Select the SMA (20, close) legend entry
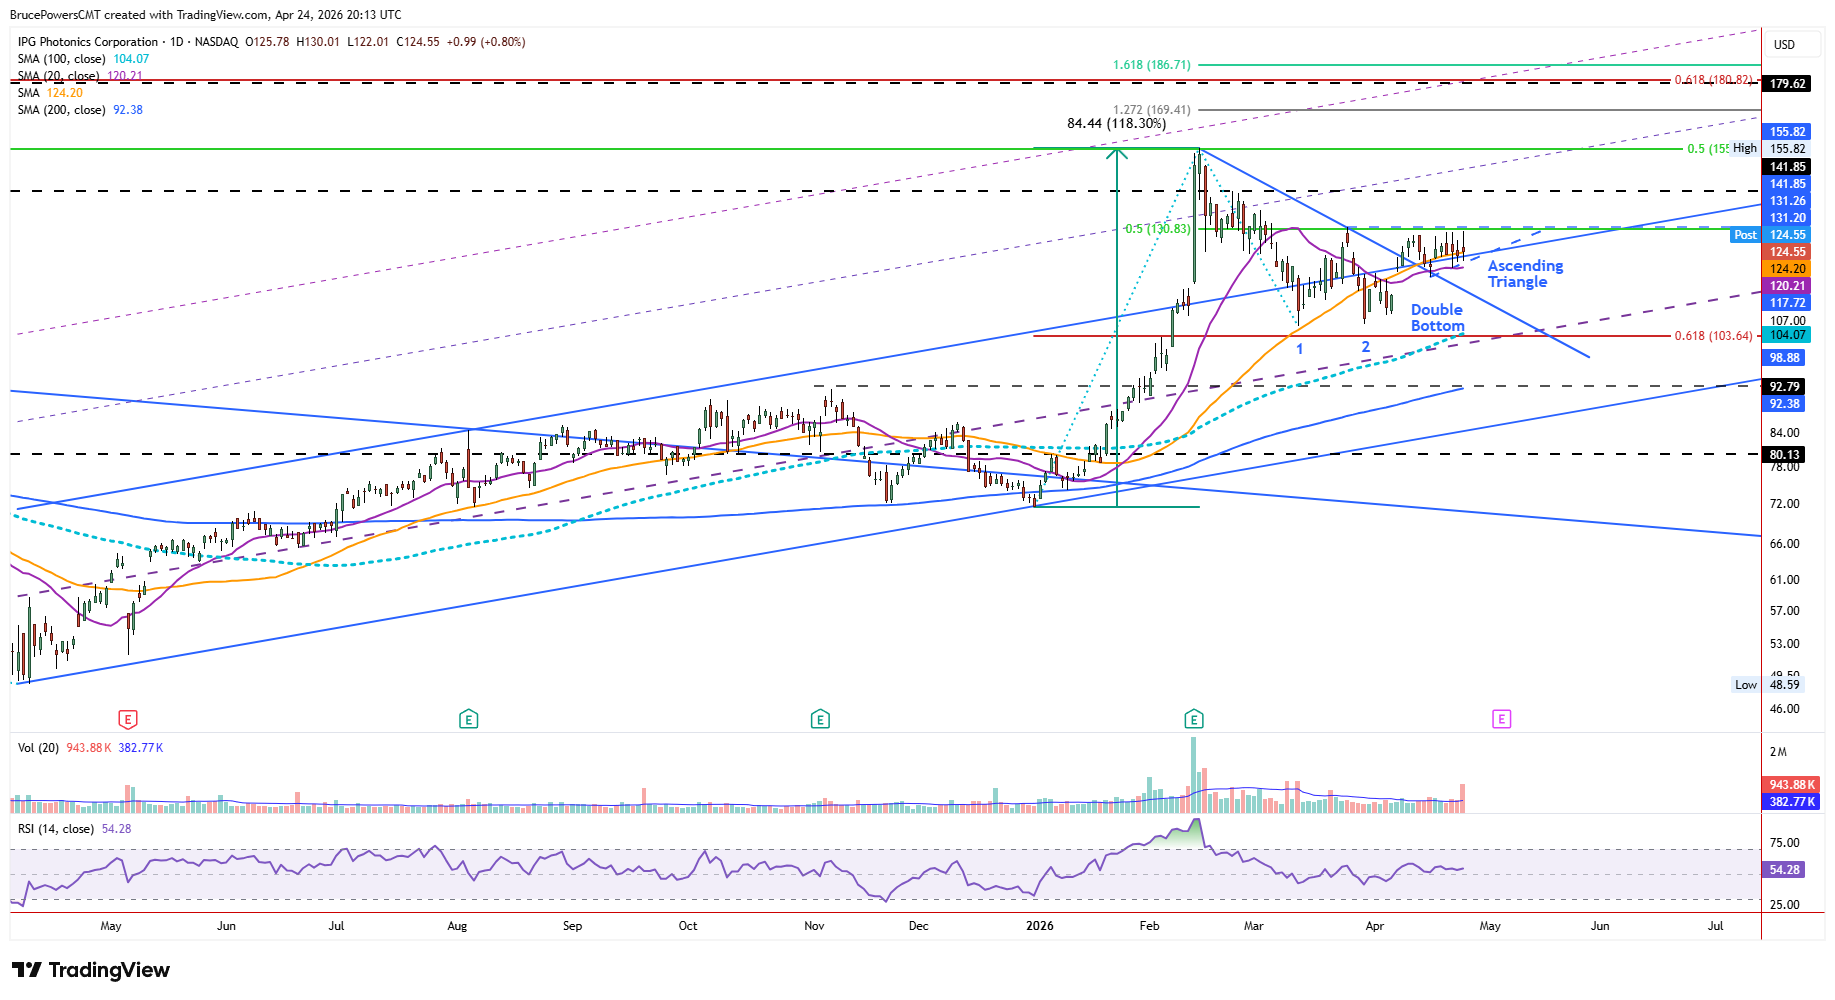 point(80,76)
